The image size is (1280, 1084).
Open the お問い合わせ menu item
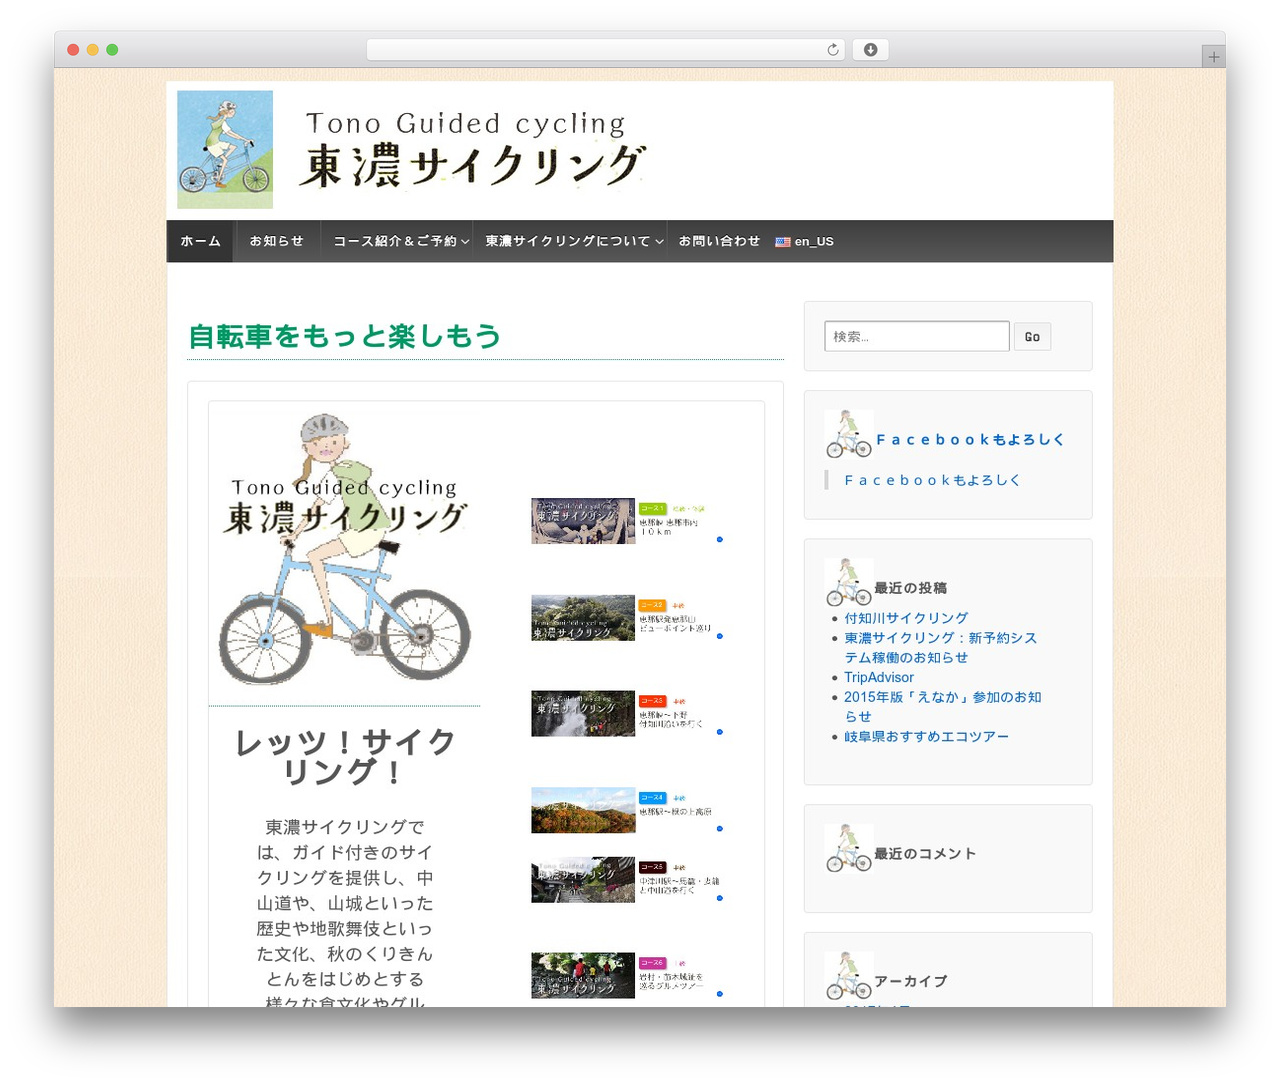[719, 241]
